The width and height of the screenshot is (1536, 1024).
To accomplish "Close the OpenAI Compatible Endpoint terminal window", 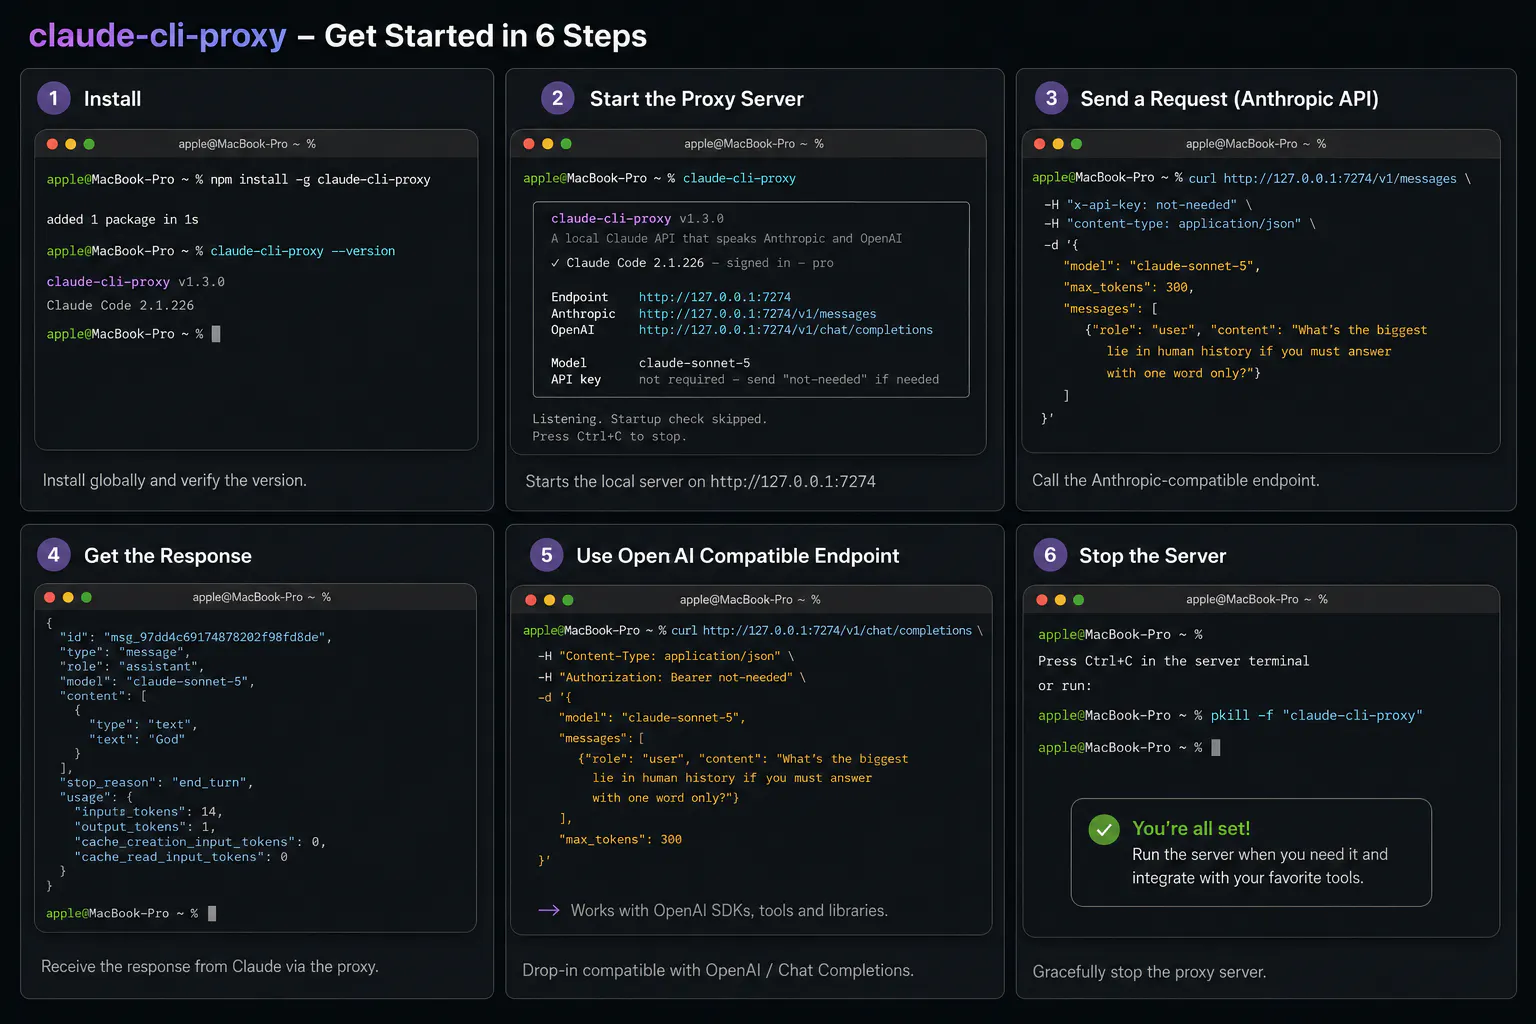I will 530,600.
